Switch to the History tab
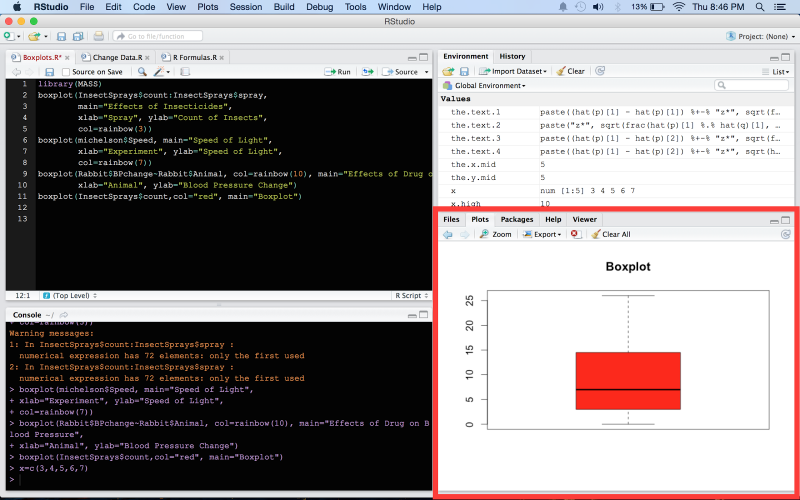This screenshot has width=800, height=500. pos(512,57)
